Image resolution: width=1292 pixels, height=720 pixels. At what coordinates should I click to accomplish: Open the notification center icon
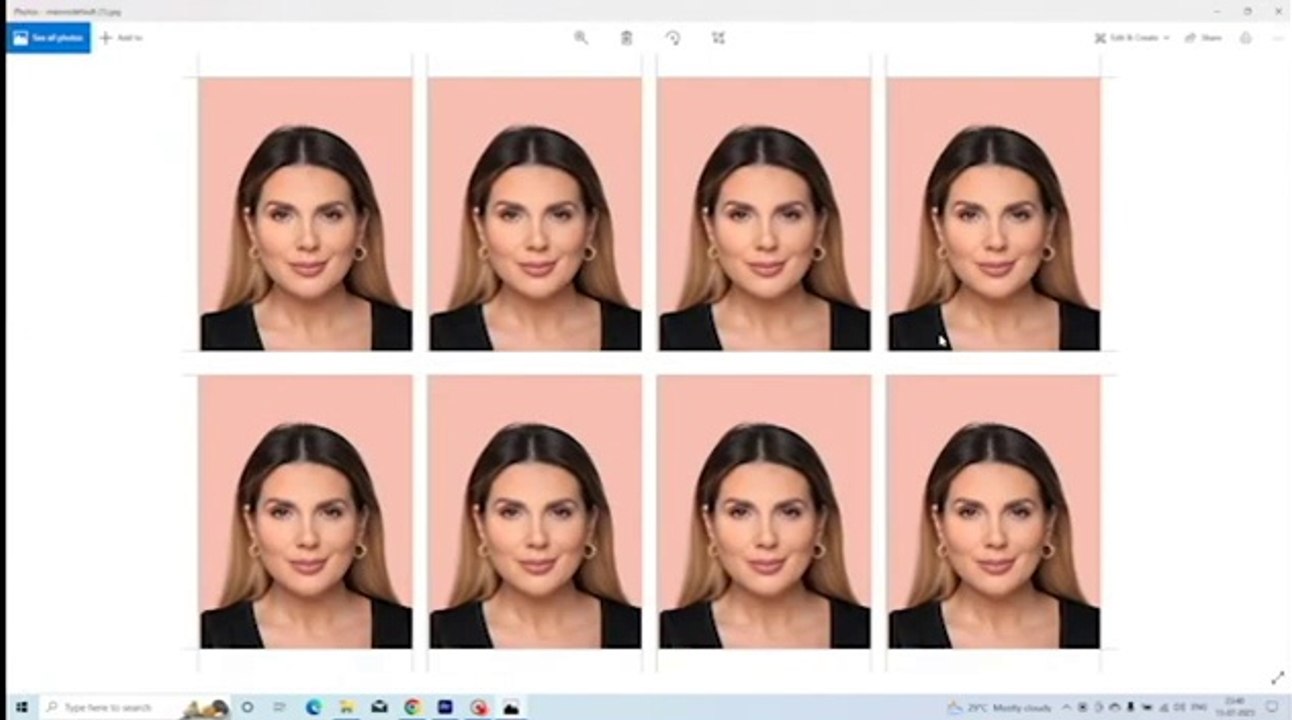pyautogui.click(x=1272, y=707)
